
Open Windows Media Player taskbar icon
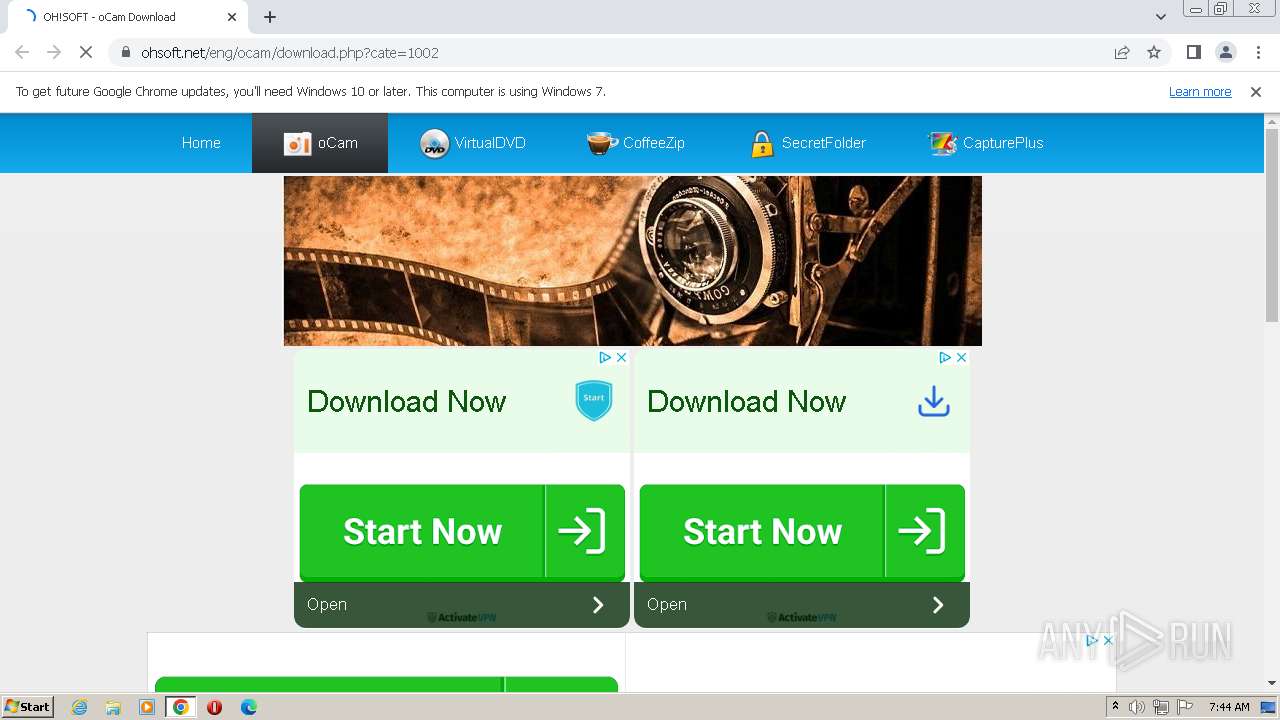pyautogui.click(x=147, y=707)
